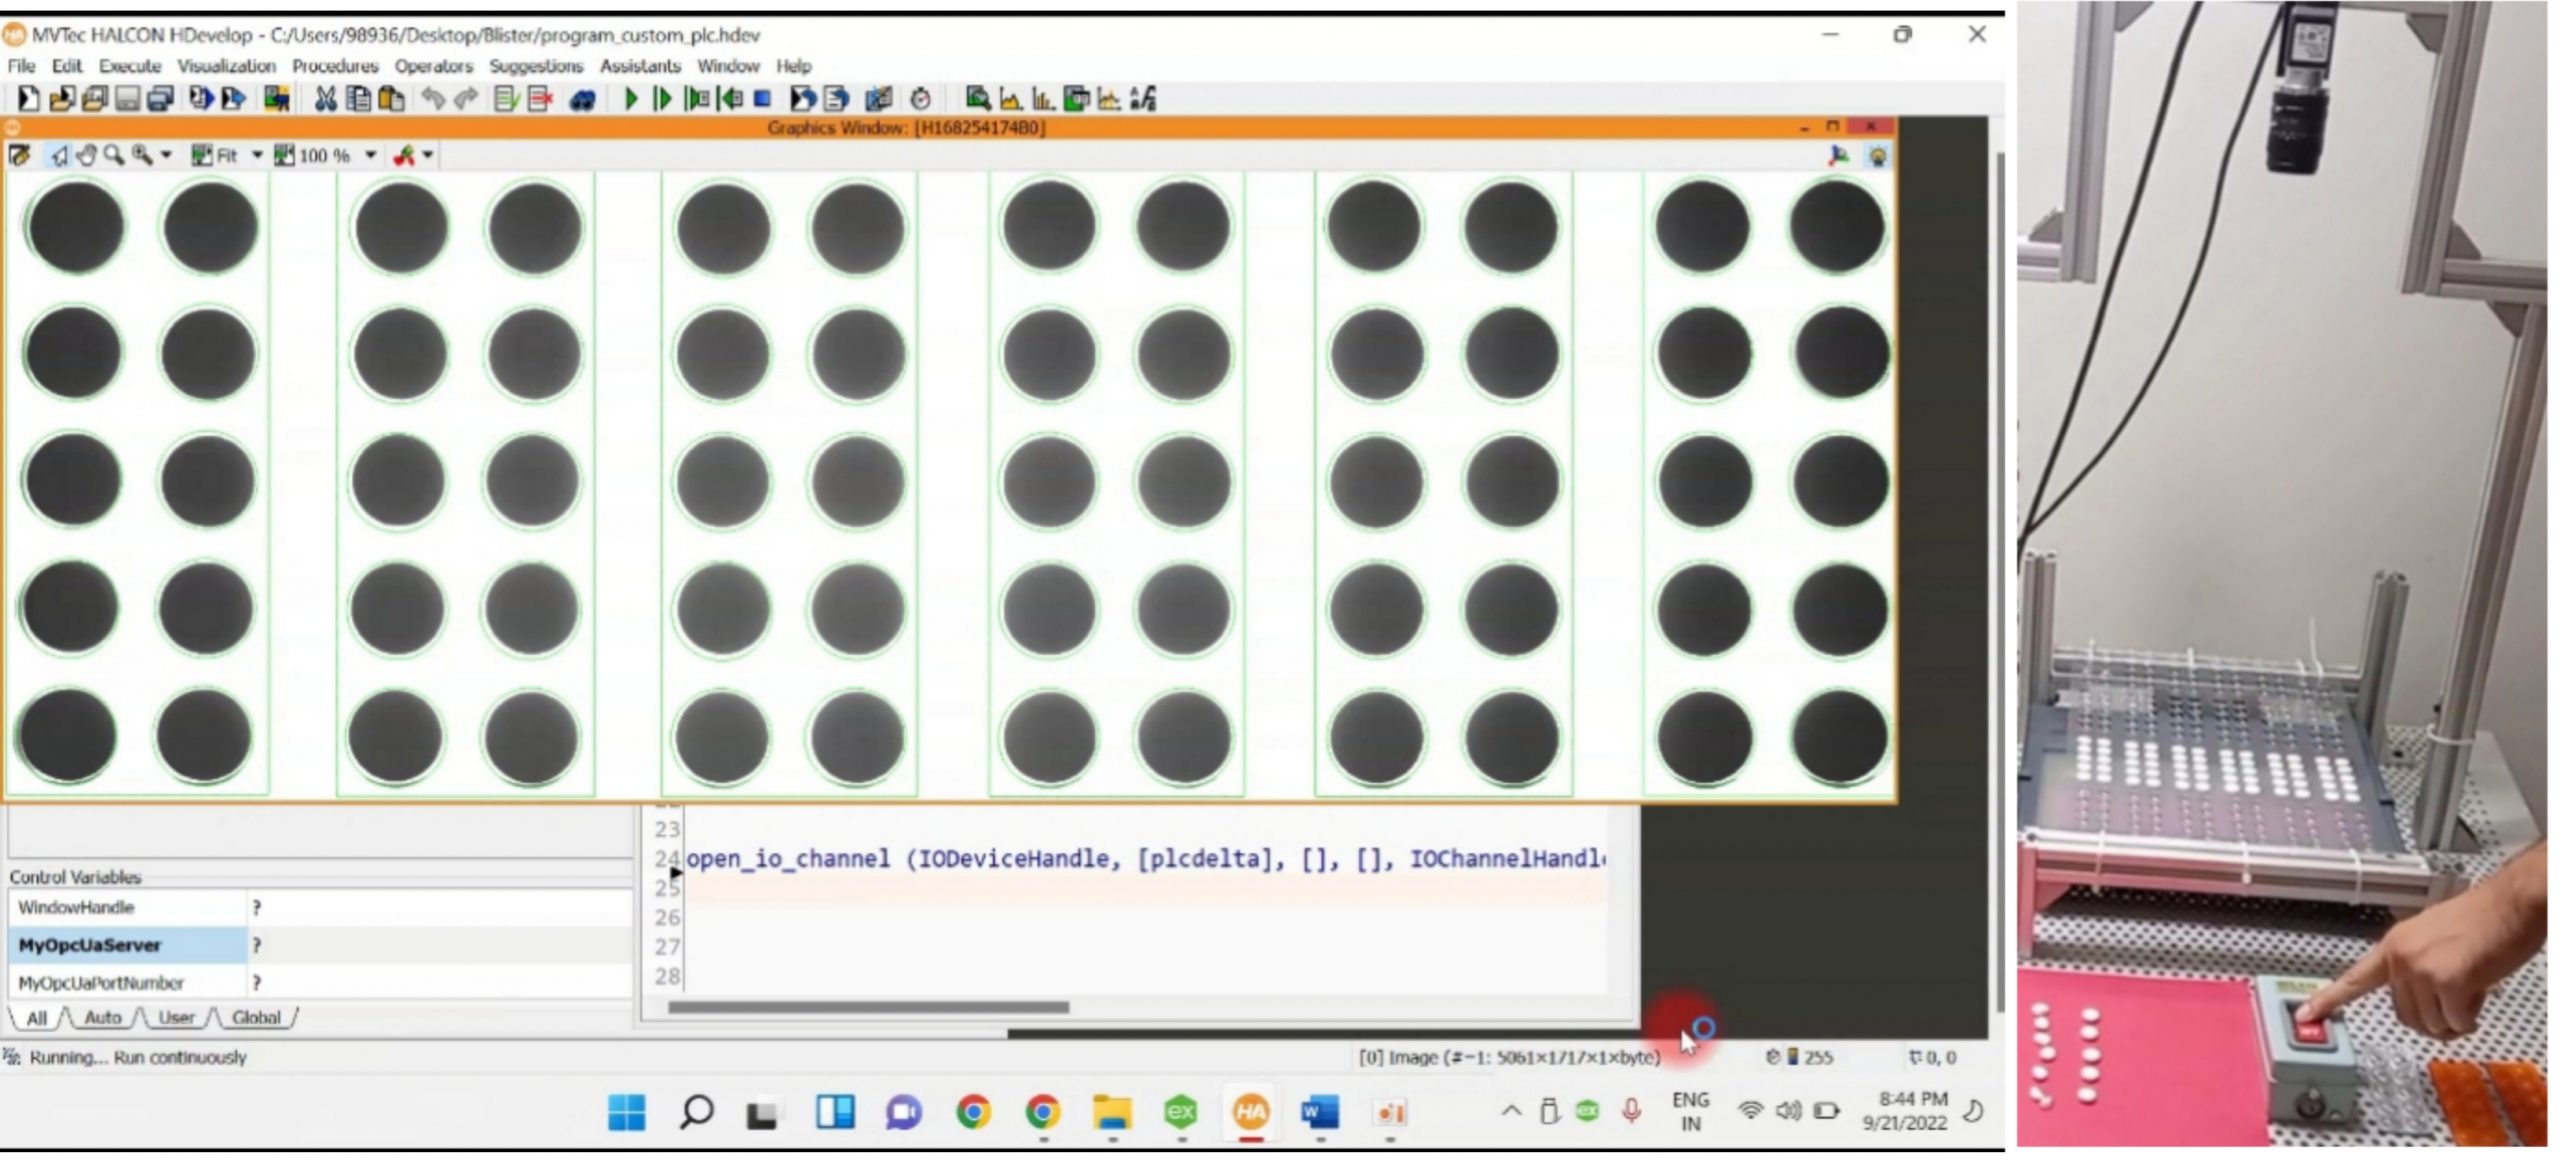Image resolution: width=2560 pixels, height=1160 pixels.
Task: Click the Undo arrow icon
Action: tap(432, 99)
